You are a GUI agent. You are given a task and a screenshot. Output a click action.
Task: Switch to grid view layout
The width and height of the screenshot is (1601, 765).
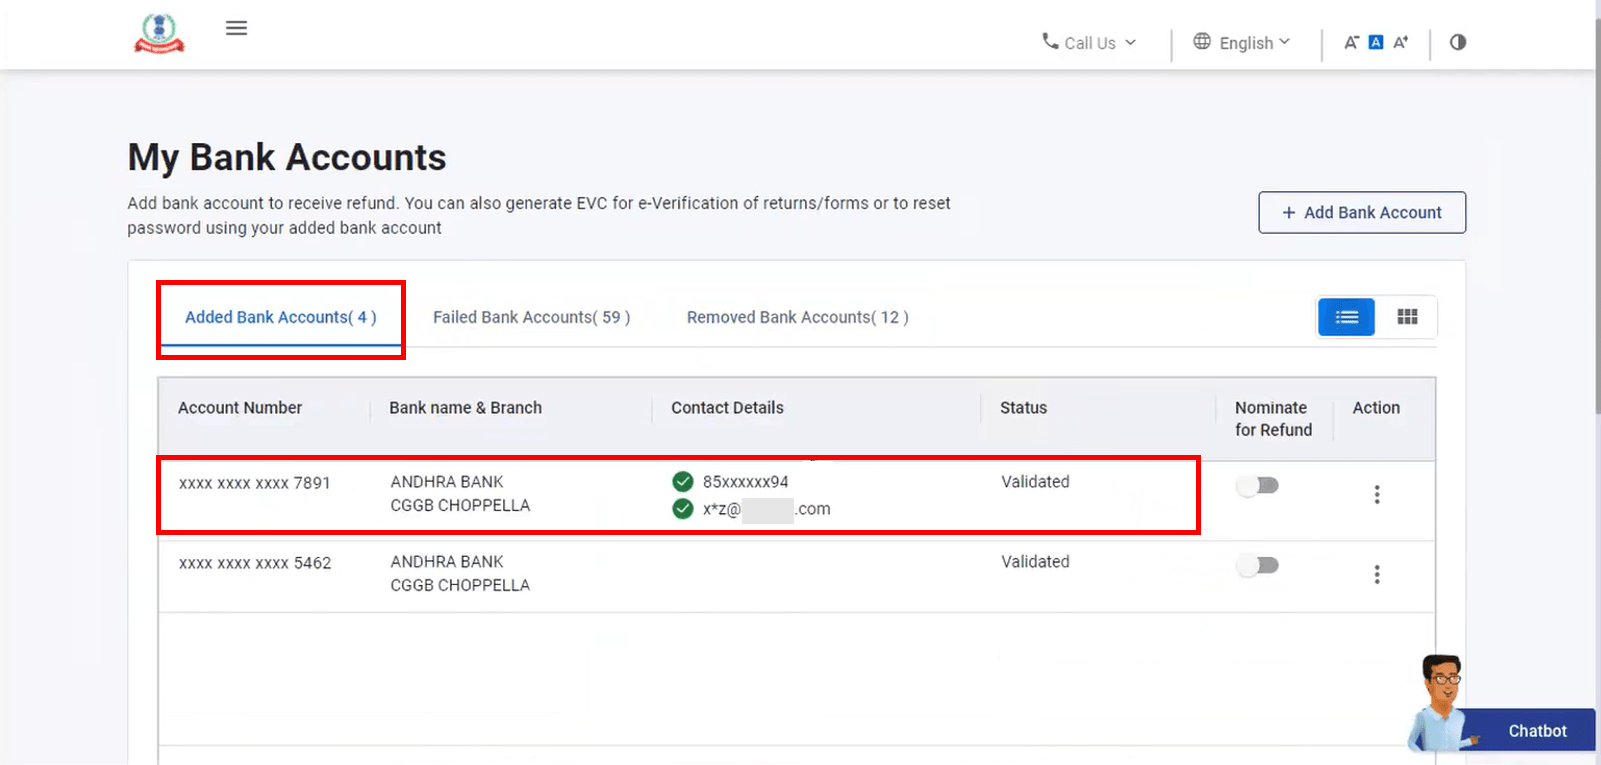click(x=1407, y=317)
